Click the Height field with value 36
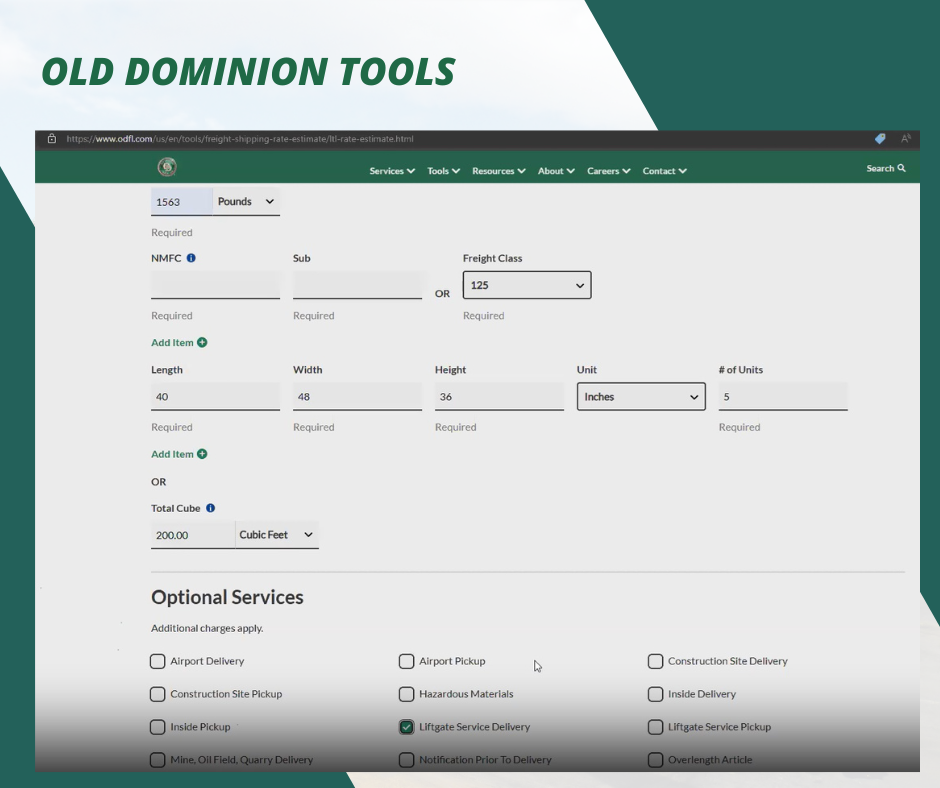Image resolution: width=940 pixels, height=788 pixels. (499, 396)
